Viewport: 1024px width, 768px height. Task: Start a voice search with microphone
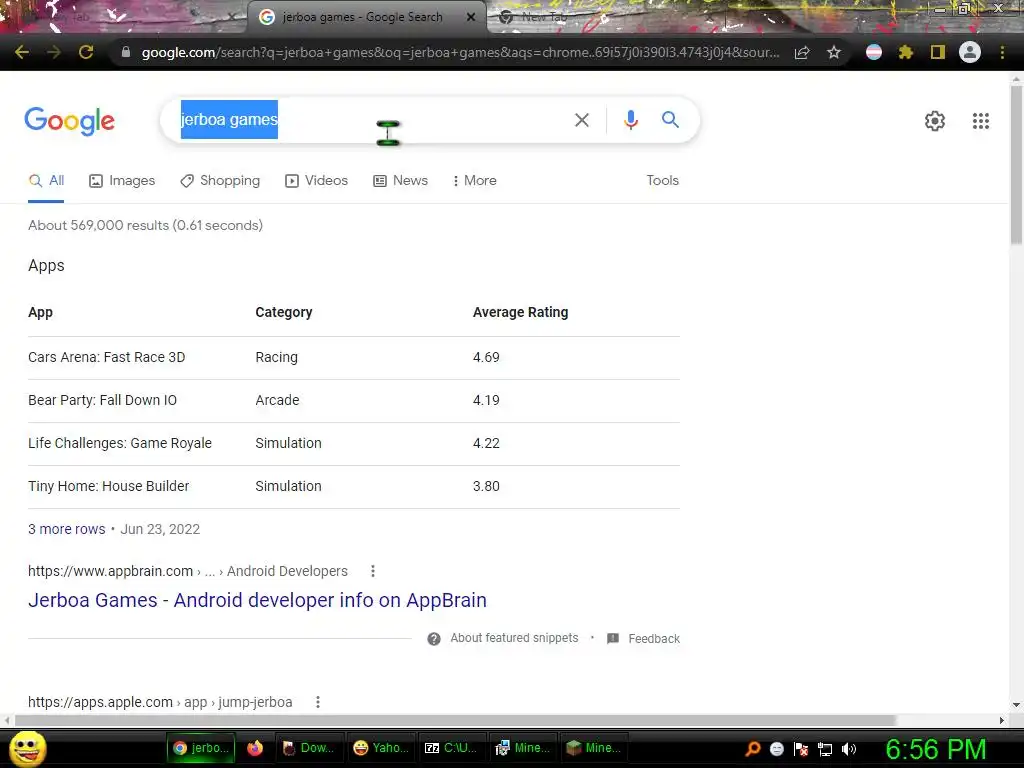(630, 120)
